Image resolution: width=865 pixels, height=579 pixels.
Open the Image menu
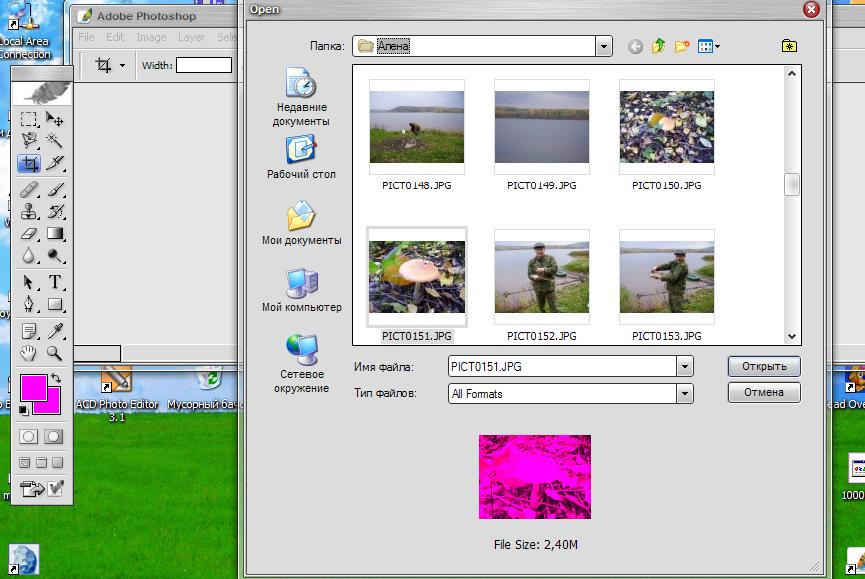click(151, 37)
